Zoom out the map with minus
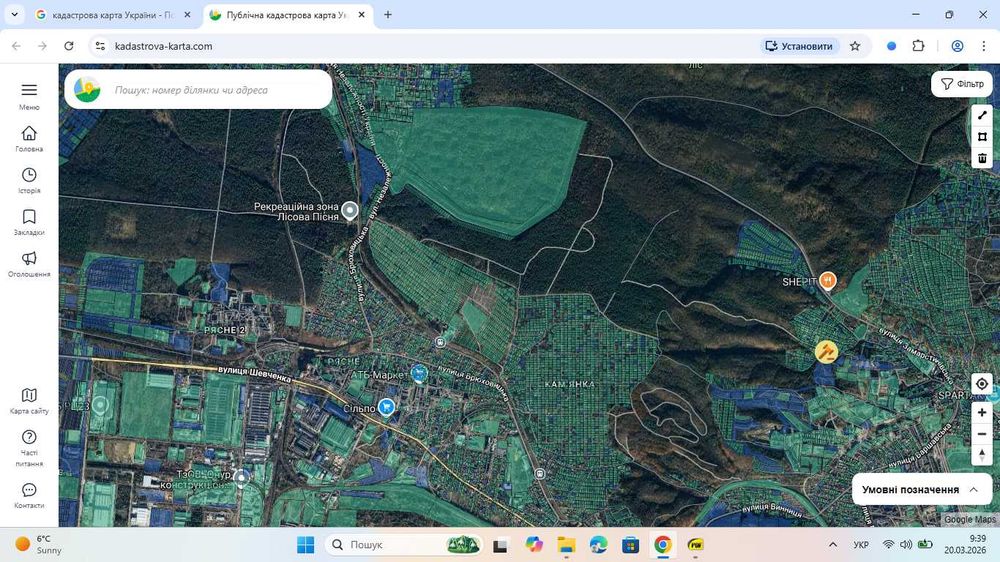Viewport: 1000px width, 562px height. (982, 434)
